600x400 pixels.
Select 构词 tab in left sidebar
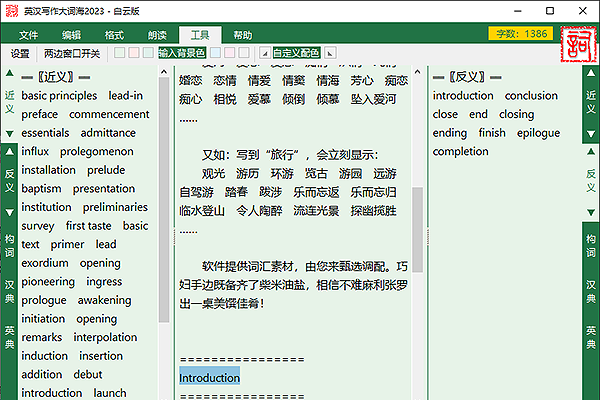pyautogui.click(x=10, y=246)
